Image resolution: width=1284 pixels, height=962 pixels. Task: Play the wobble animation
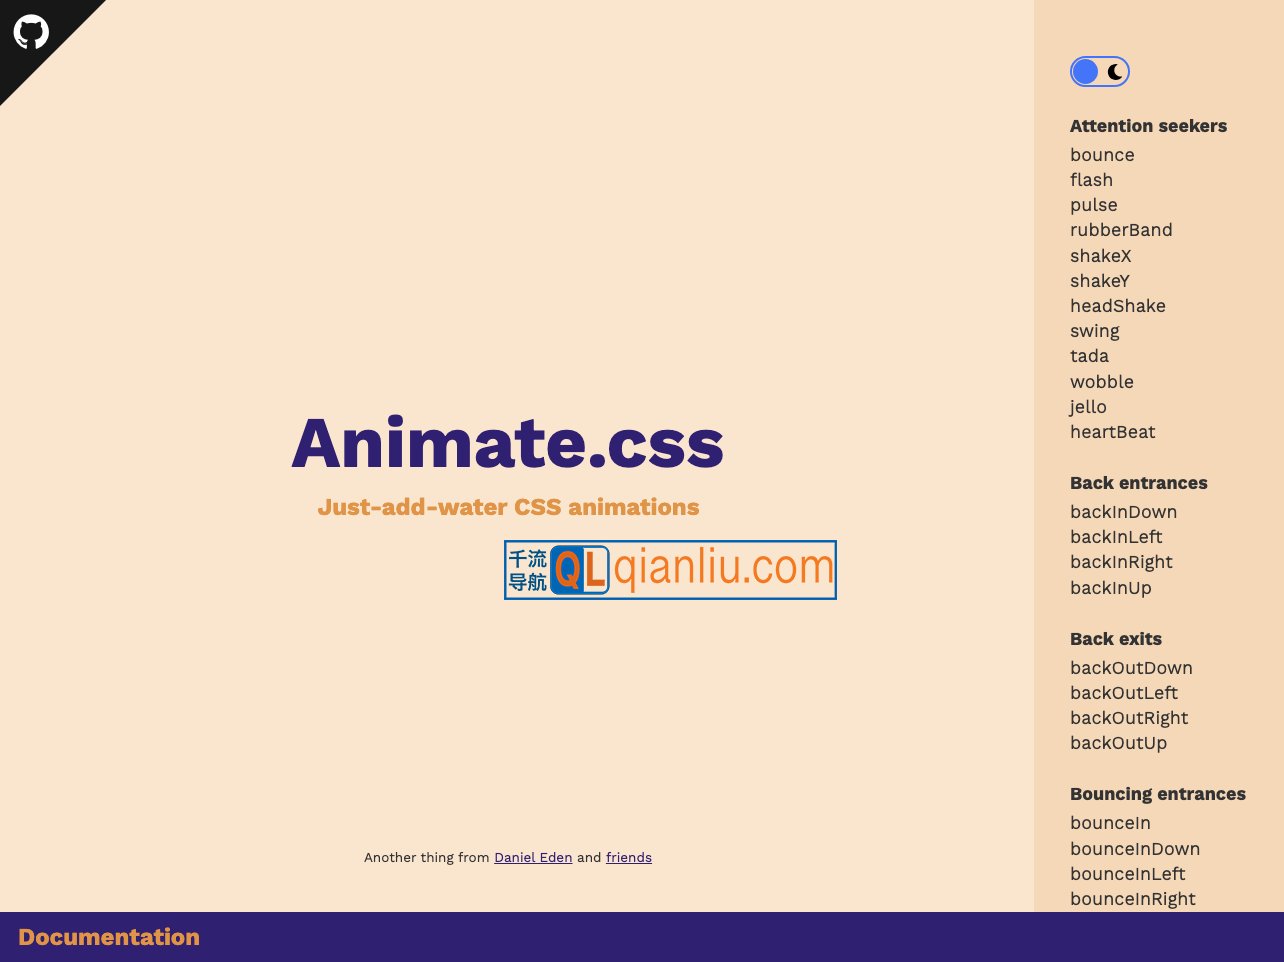point(1102,382)
